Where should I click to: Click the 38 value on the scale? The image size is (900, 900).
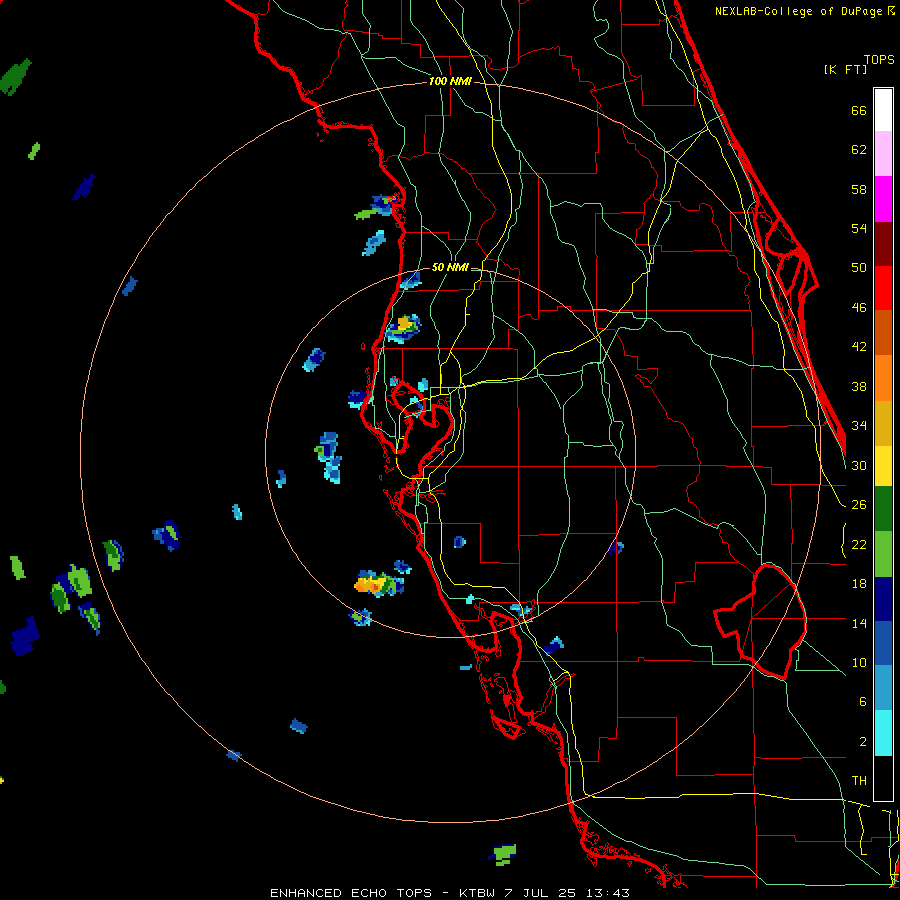click(x=859, y=387)
